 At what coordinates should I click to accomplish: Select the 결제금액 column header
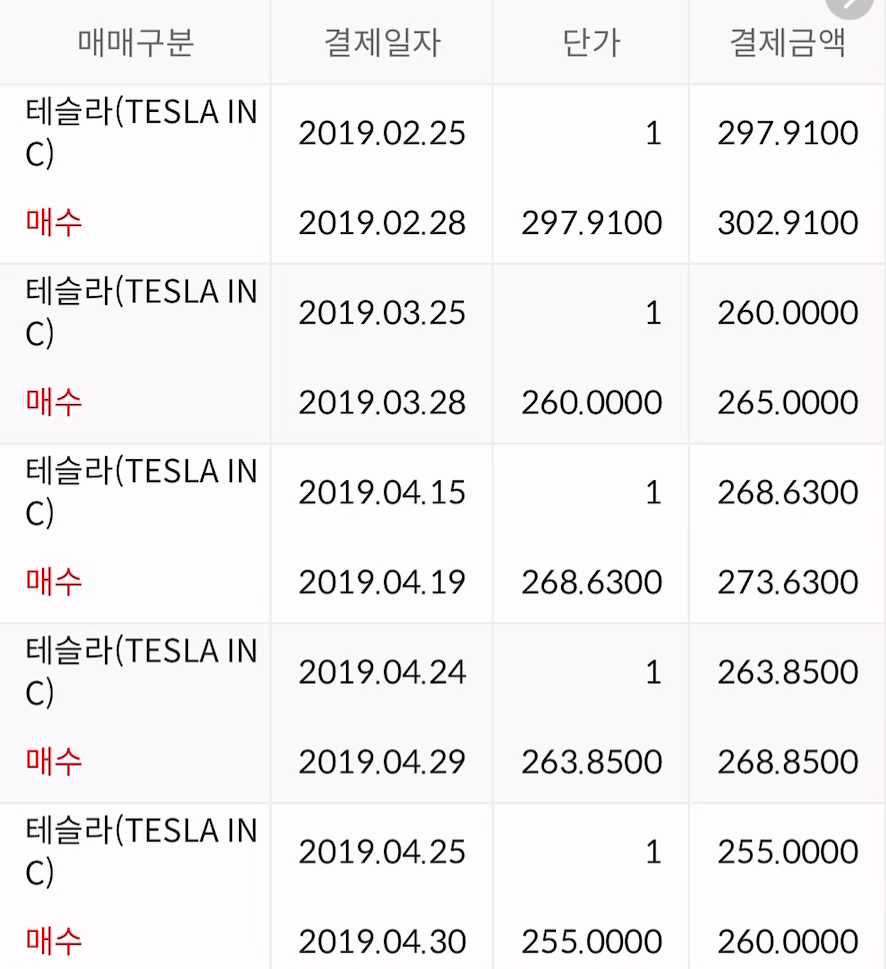pyautogui.click(x=787, y=42)
